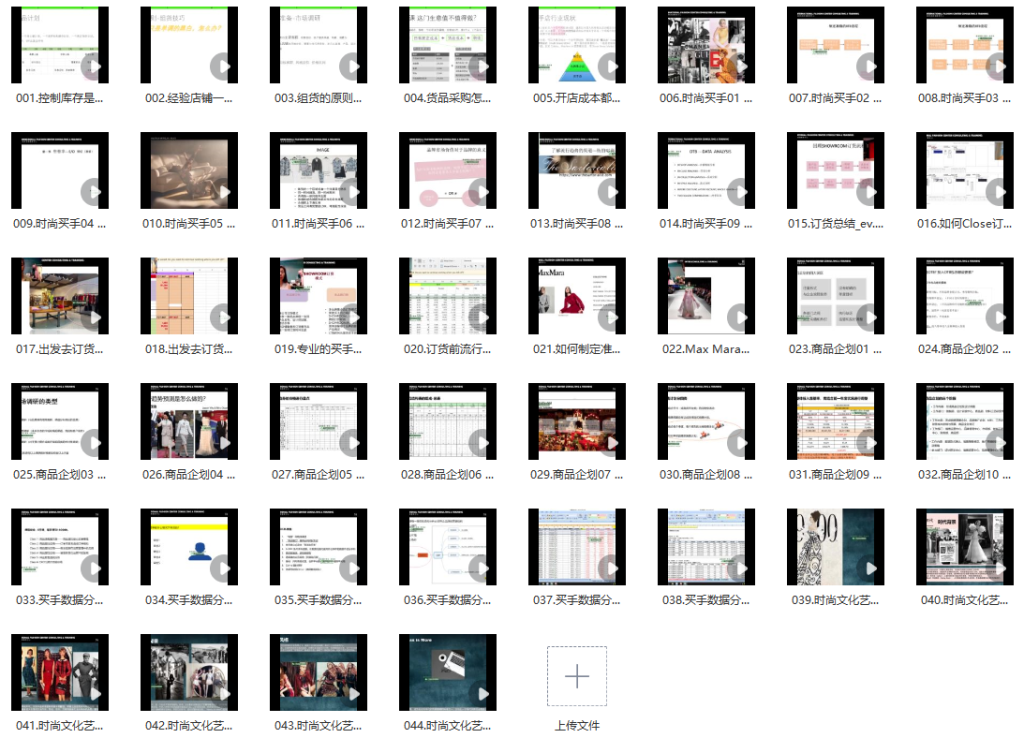Start video 016.如何Close订
The height and width of the screenshot is (738, 1024).
[999, 193]
